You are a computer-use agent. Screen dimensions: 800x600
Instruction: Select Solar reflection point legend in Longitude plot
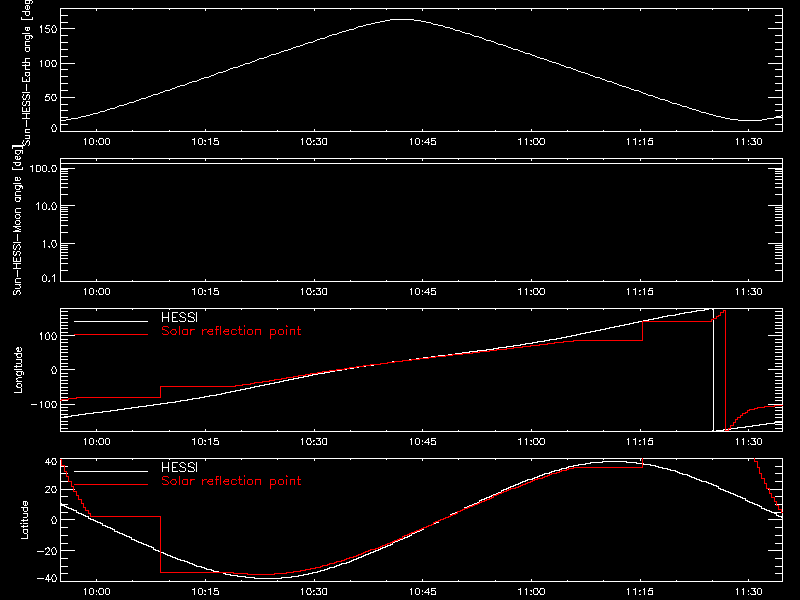click(x=231, y=331)
